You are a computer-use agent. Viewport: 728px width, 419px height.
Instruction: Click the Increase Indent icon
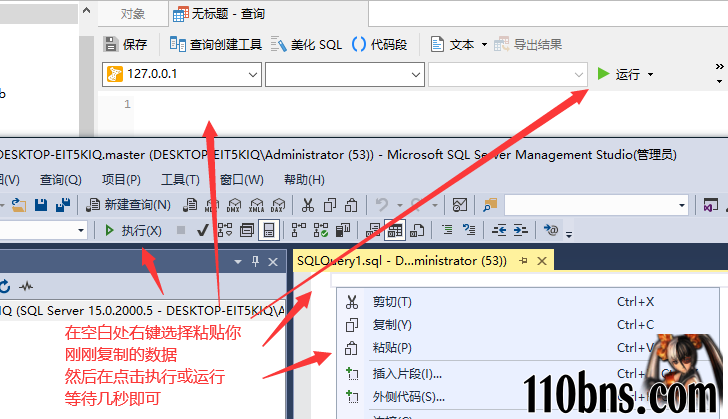coord(521,230)
